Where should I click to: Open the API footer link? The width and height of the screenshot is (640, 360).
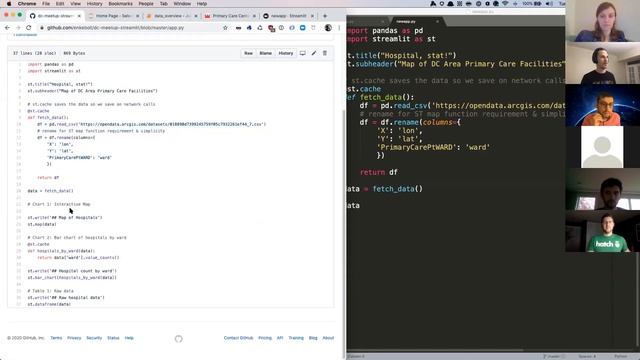(x=280, y=338)
